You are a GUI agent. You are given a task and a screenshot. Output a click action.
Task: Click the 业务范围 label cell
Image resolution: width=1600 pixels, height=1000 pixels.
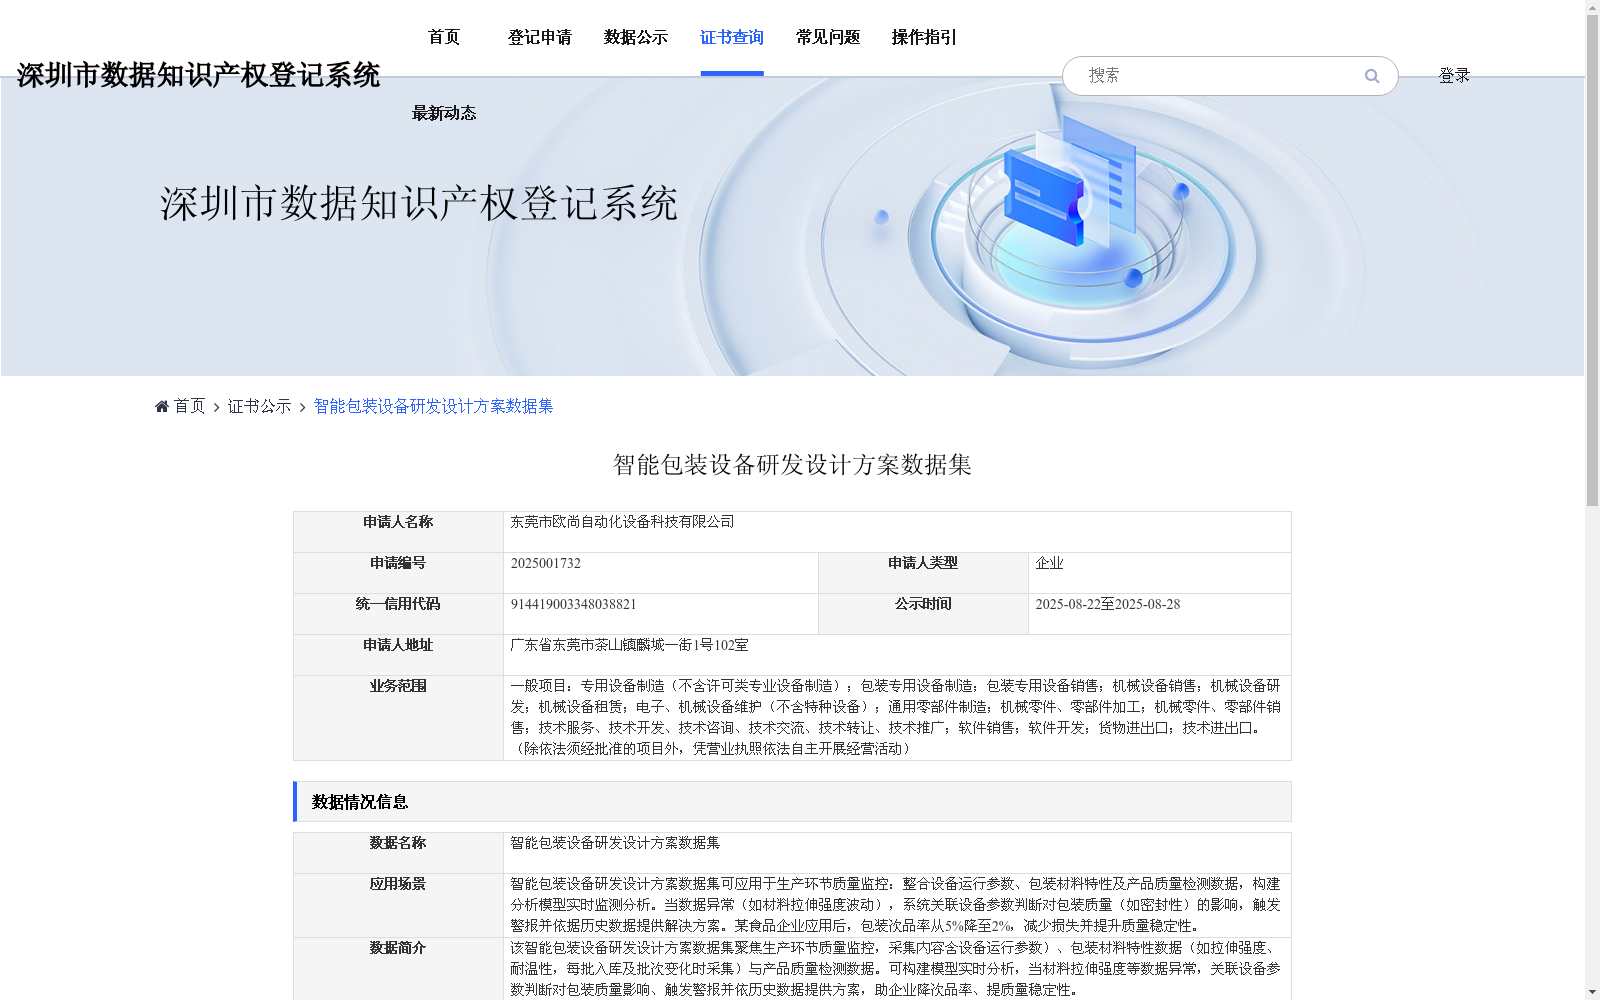point(398,718)
